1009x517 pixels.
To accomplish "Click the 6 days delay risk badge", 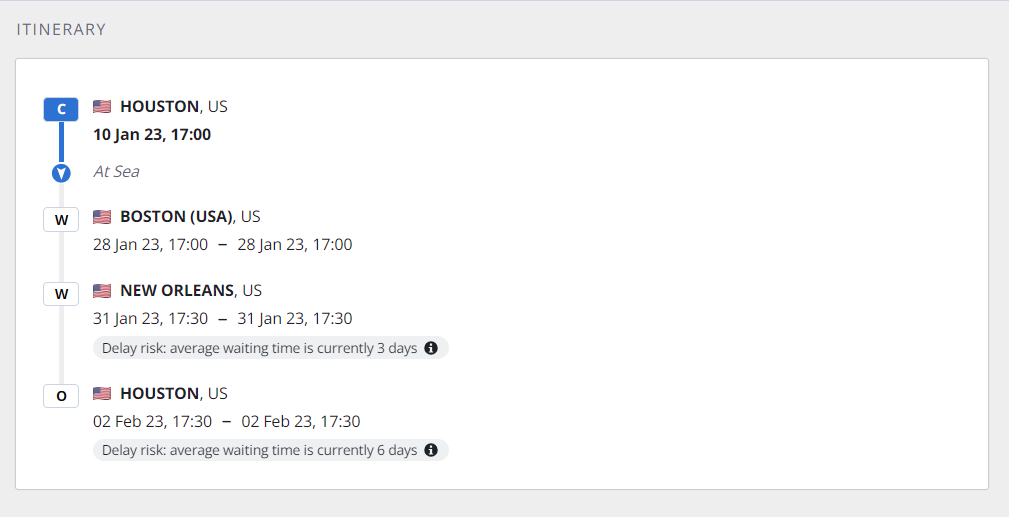I will point(260,450).
